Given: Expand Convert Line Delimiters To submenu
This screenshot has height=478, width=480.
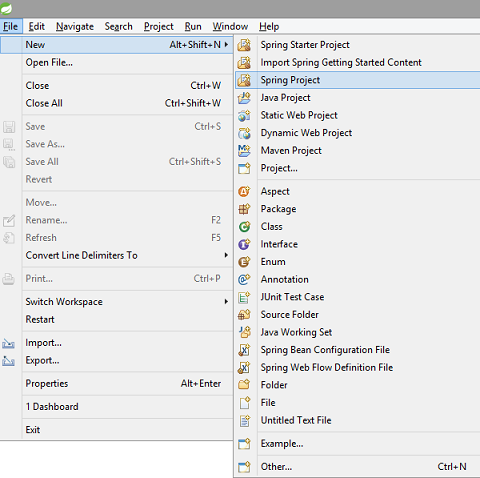Looking at the screenshot, I should [x=226, y=255].
